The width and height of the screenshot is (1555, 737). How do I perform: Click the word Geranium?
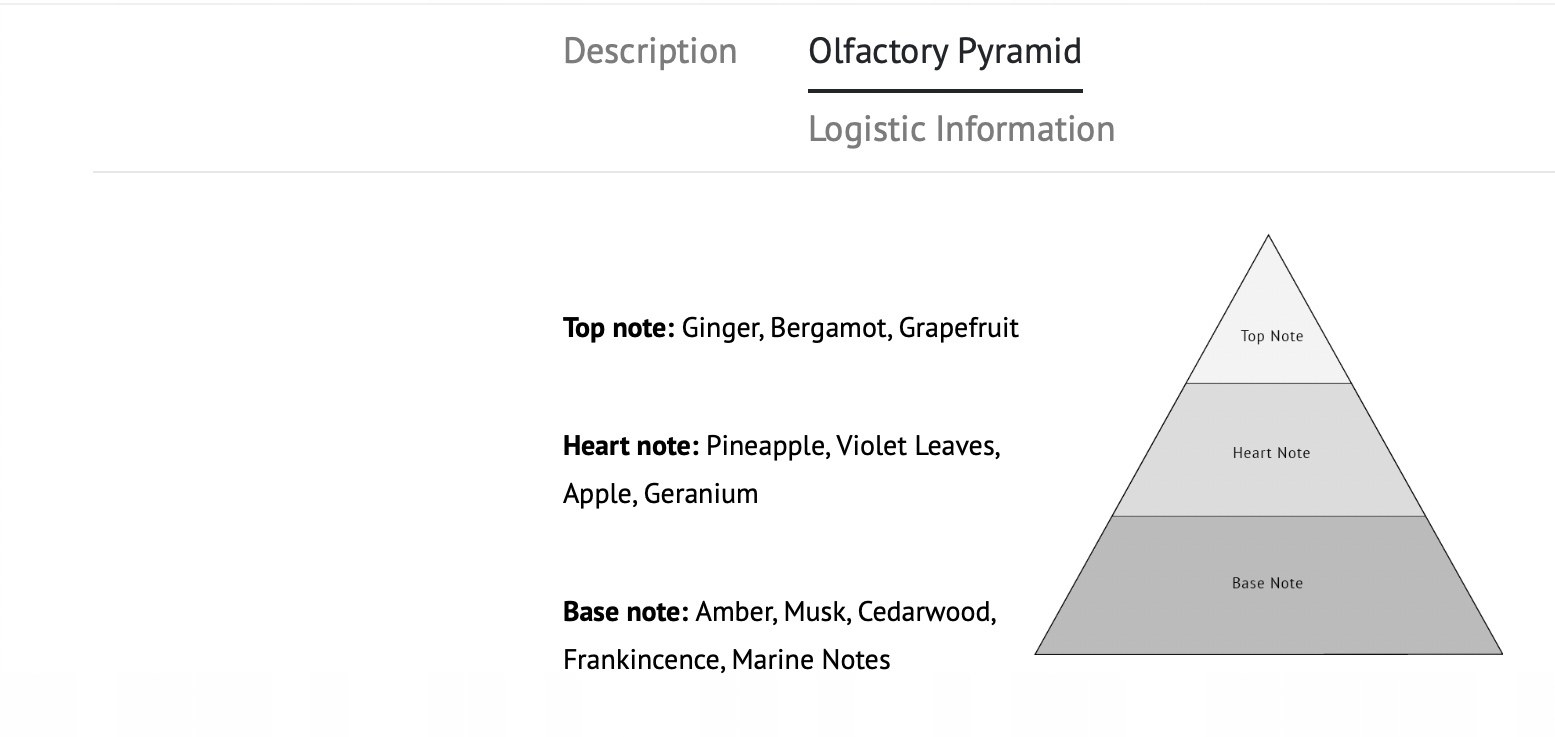pos(700,494)
